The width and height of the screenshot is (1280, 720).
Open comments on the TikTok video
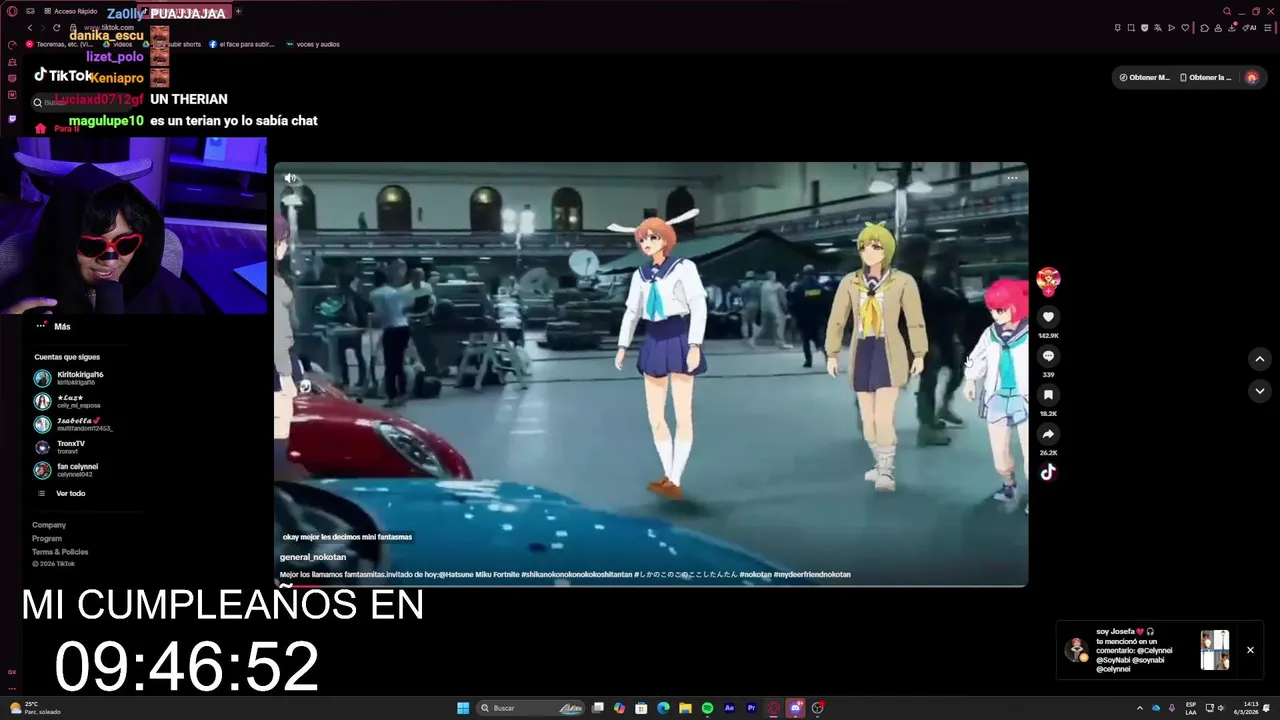[1048, 356]
